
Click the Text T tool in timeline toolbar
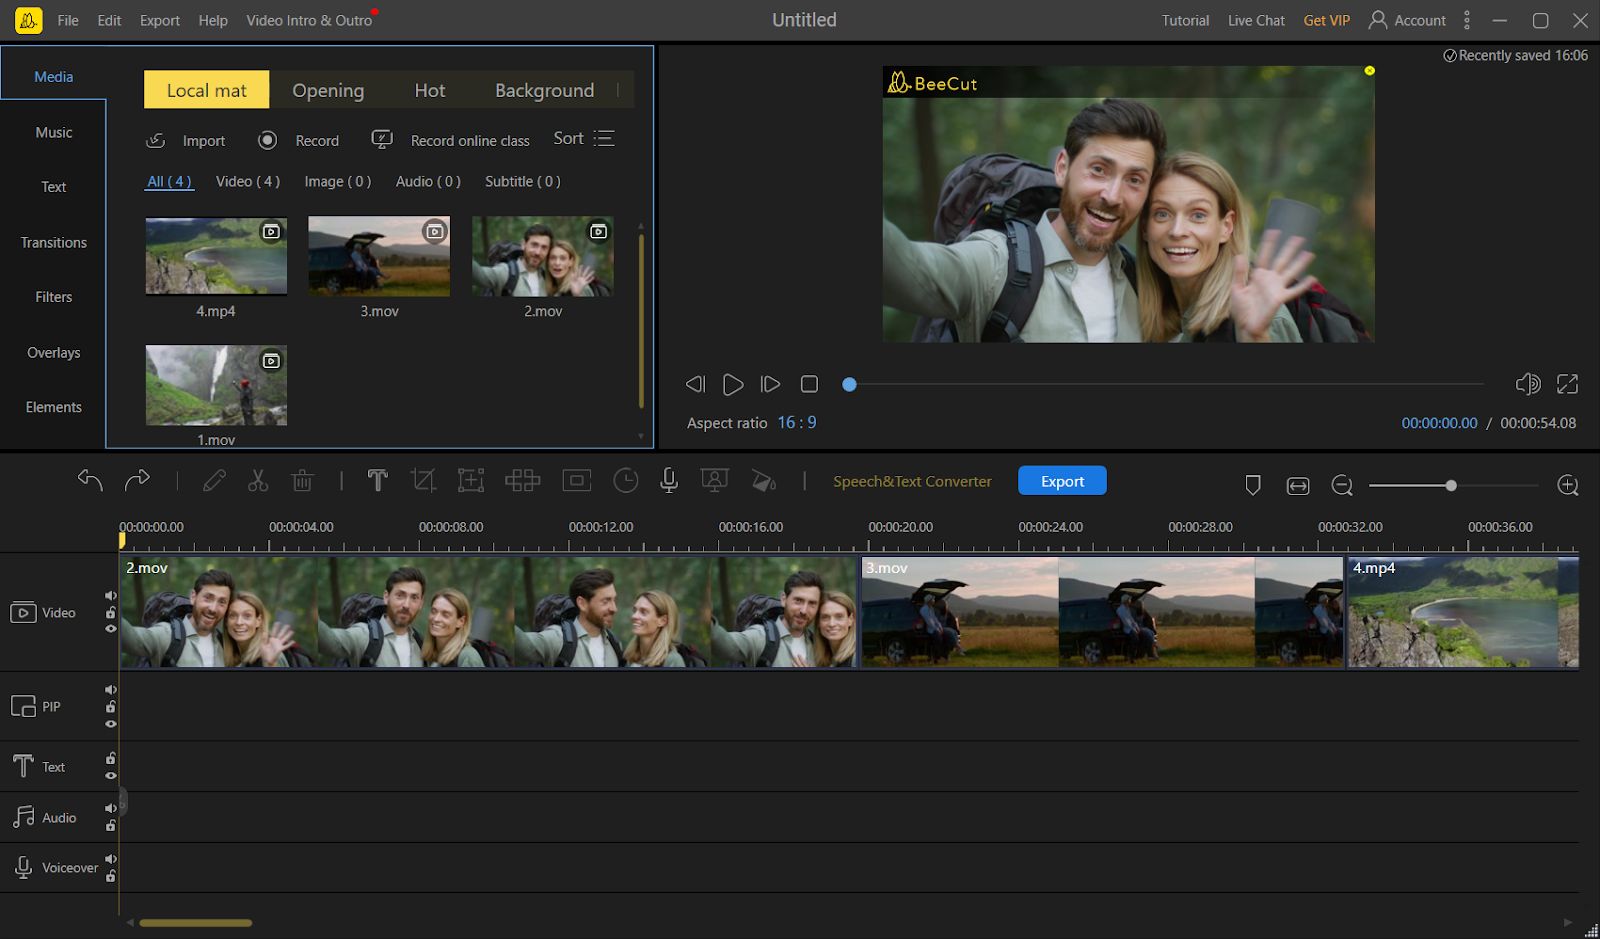(377, 481)
